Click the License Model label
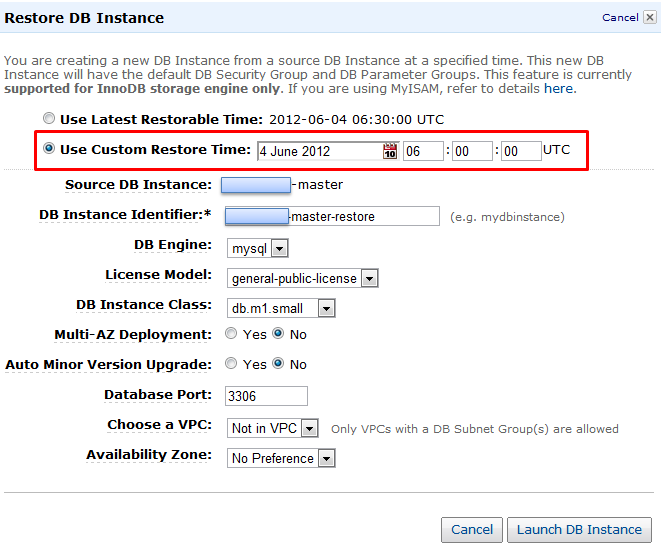Viewport: 661px width, 546px height. click(158, 274)
